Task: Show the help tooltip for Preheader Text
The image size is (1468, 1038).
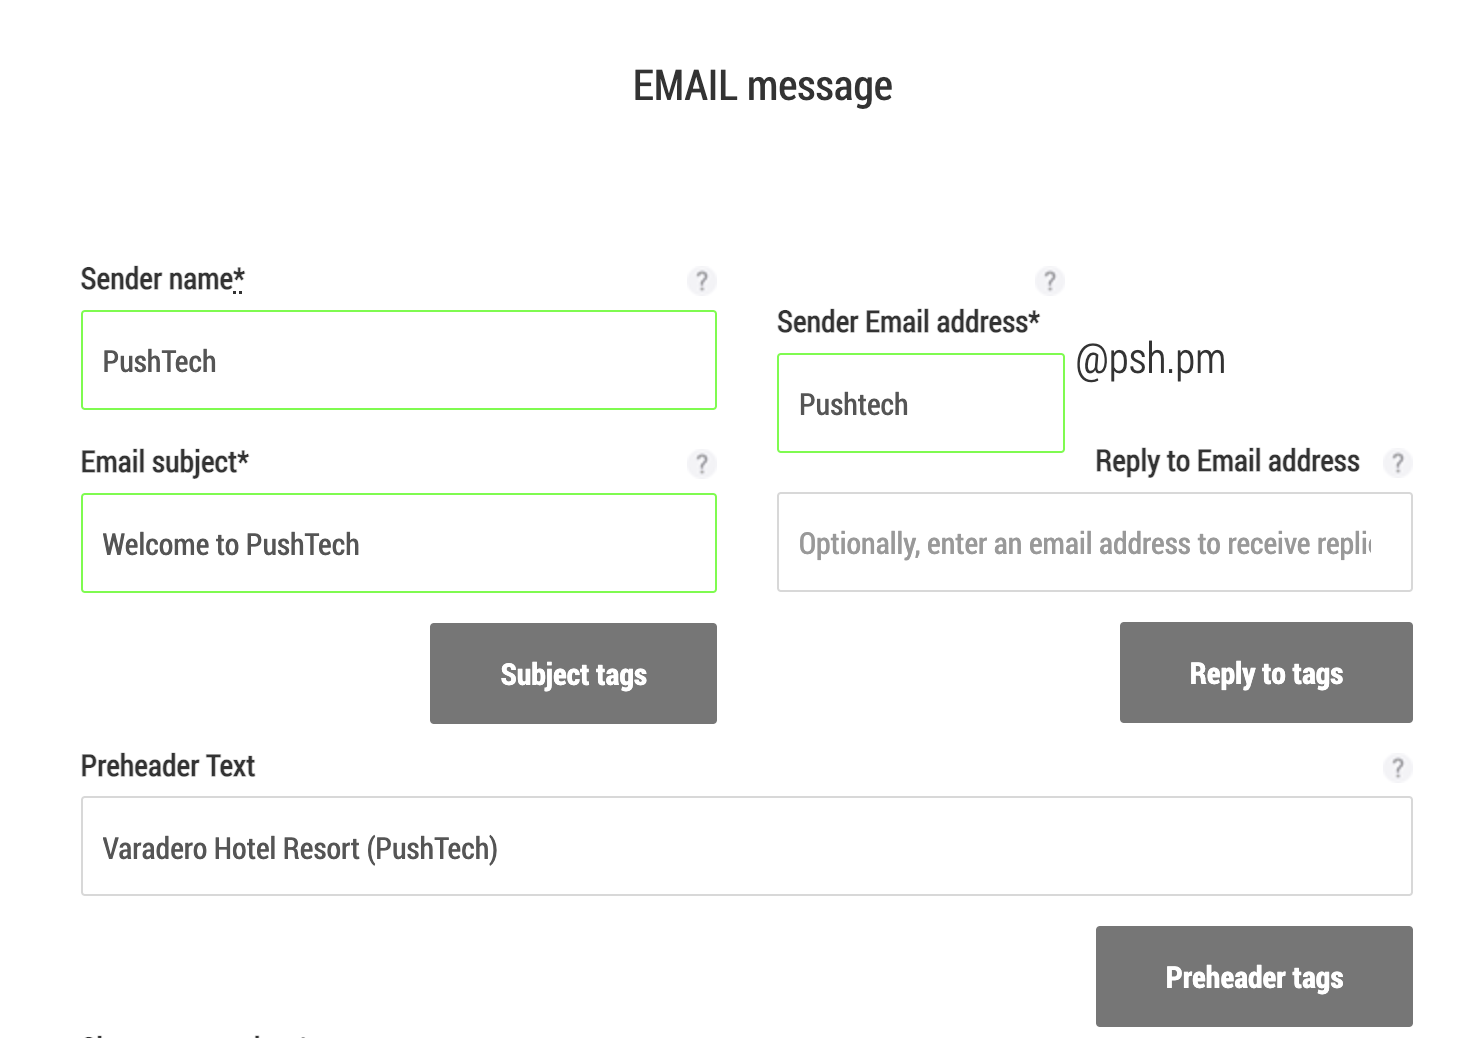Action: pos(1397,768)
